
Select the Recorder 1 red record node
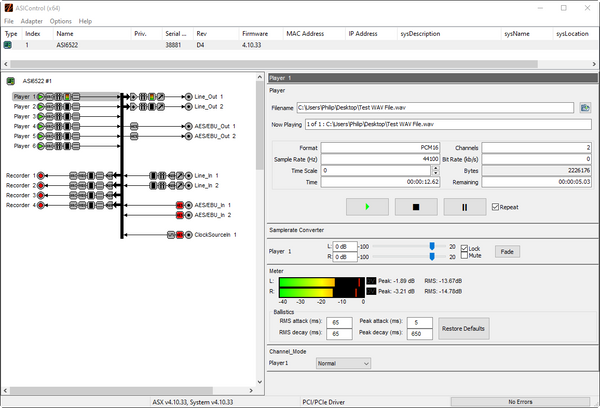(41, 175)
